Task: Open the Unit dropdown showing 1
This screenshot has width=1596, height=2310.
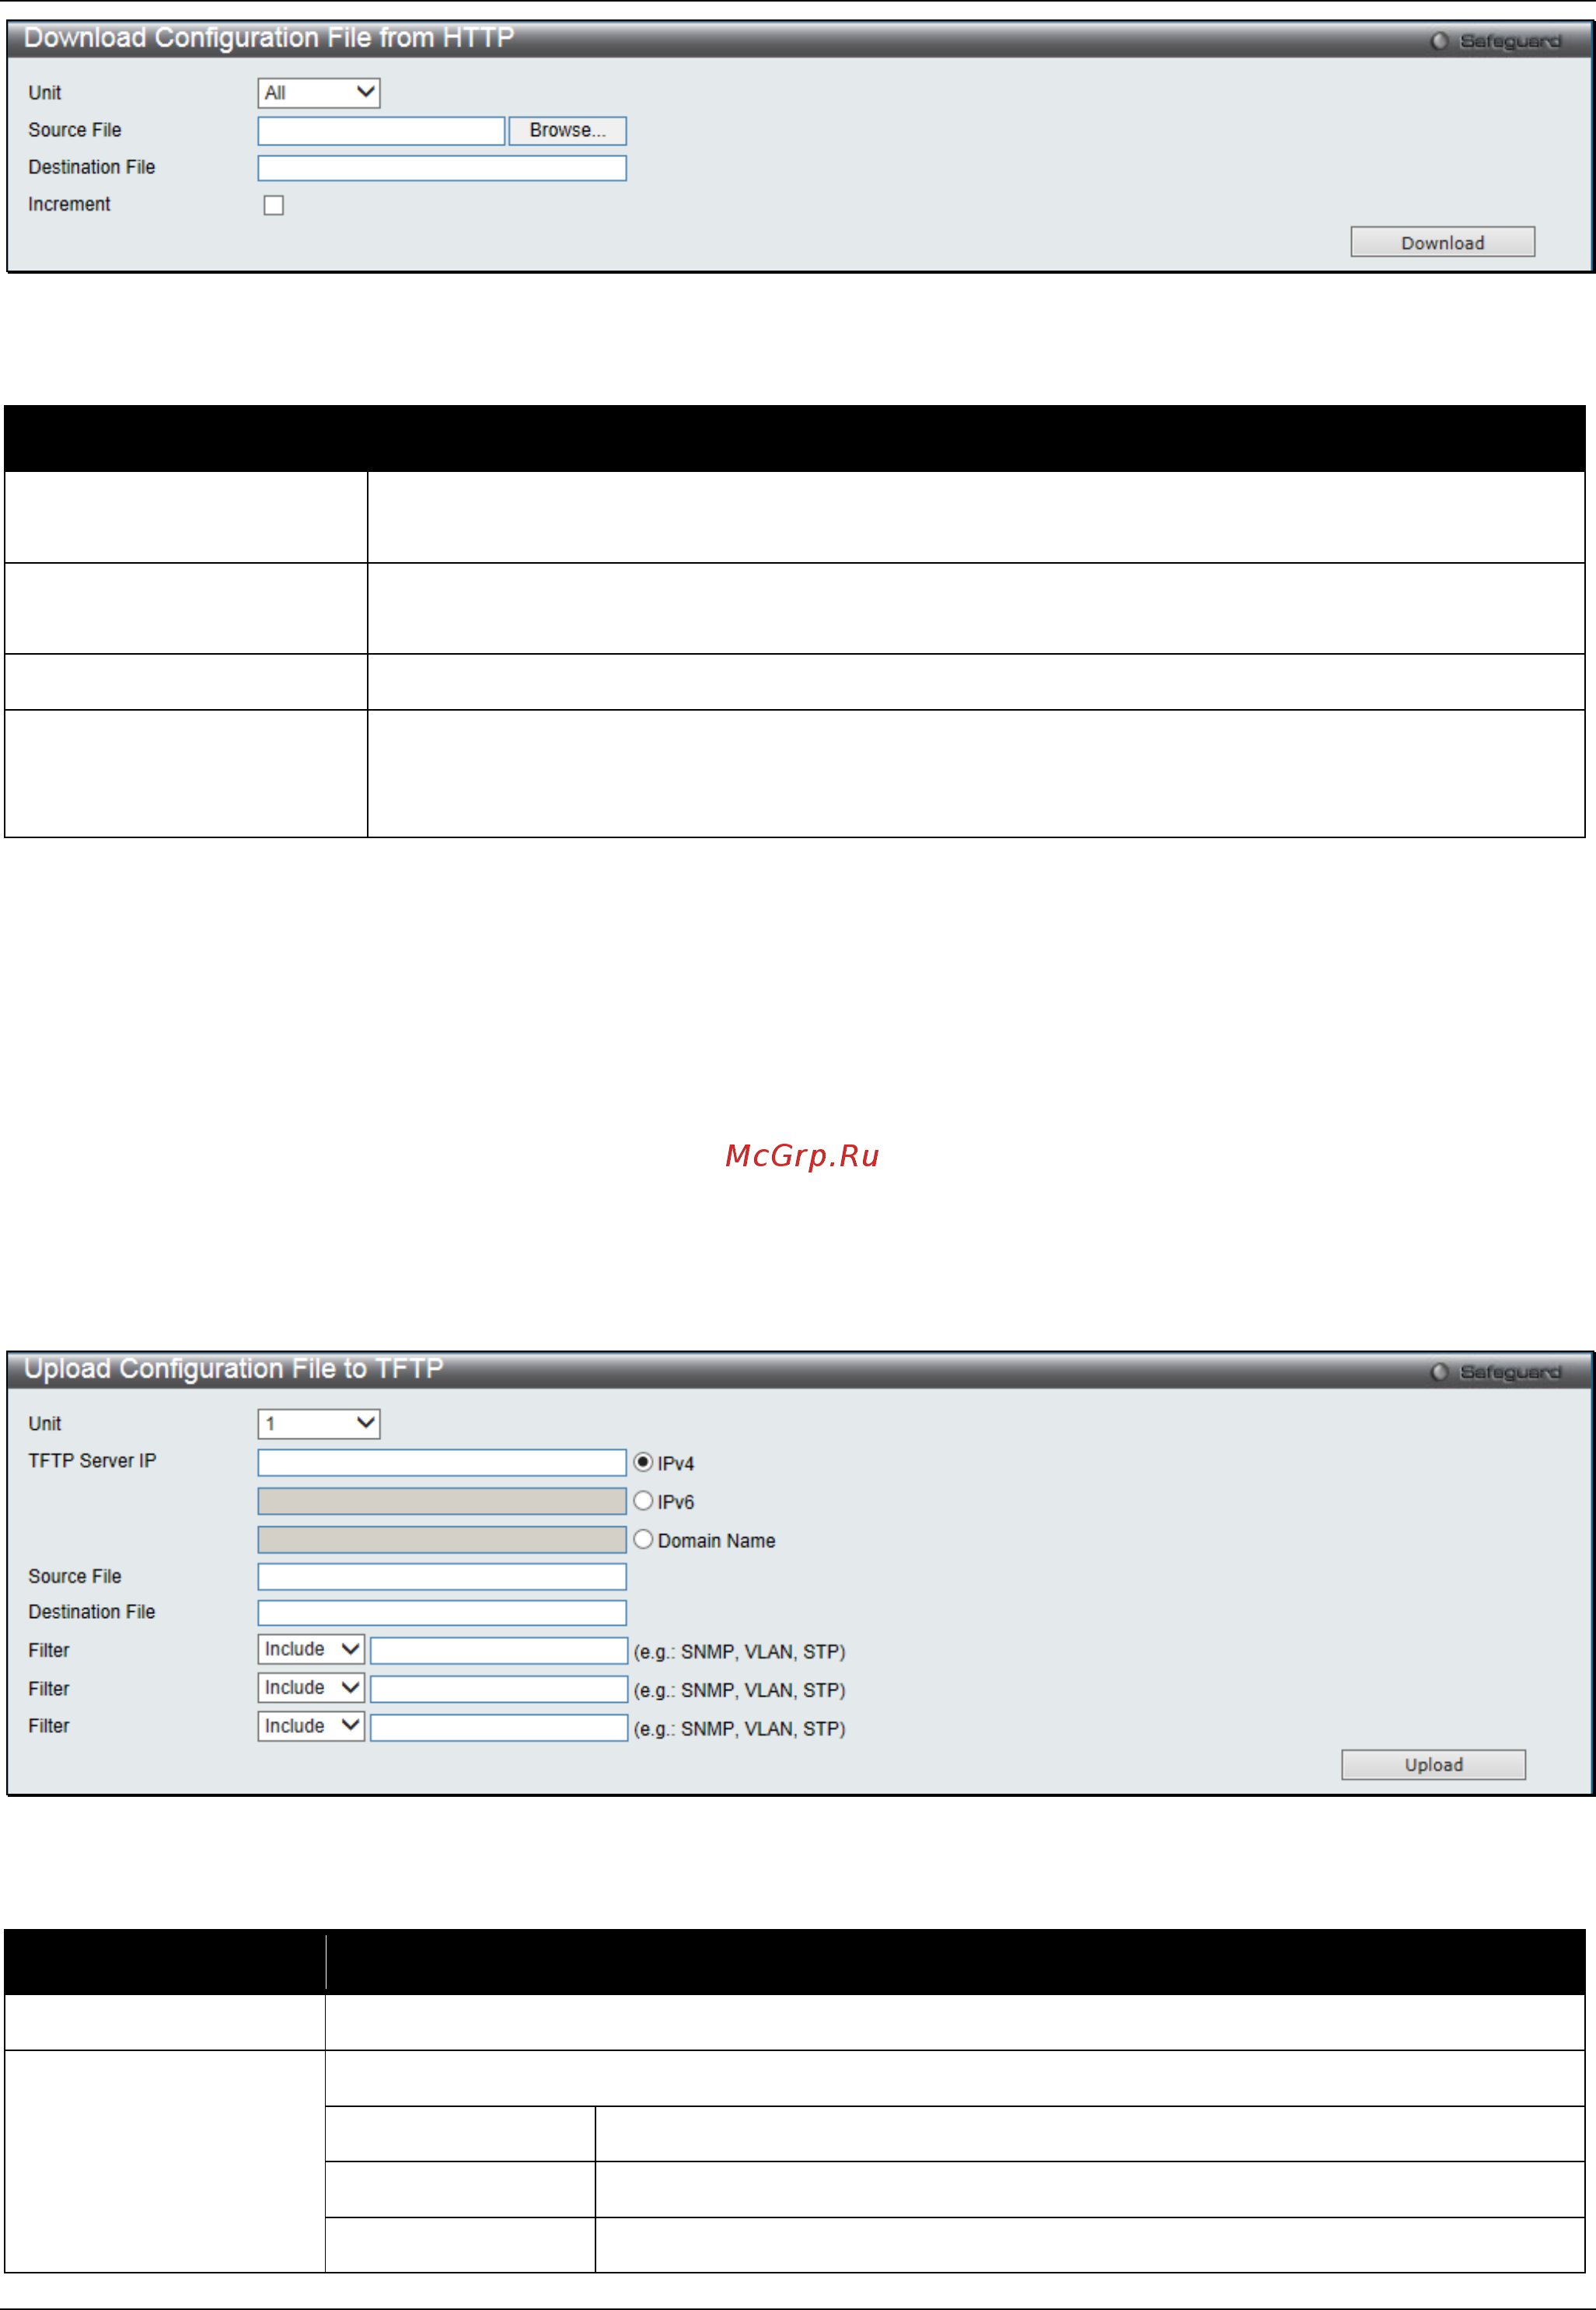Action: (319, 1424)
